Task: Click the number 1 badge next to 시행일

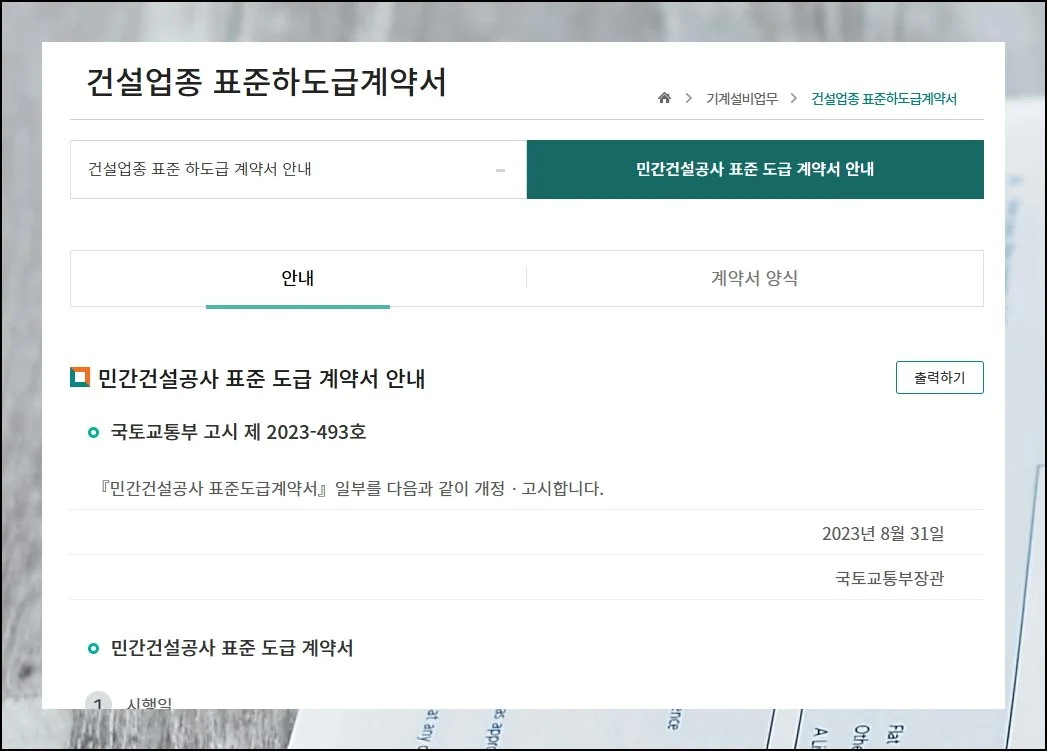Action: [x=98, y=702]
